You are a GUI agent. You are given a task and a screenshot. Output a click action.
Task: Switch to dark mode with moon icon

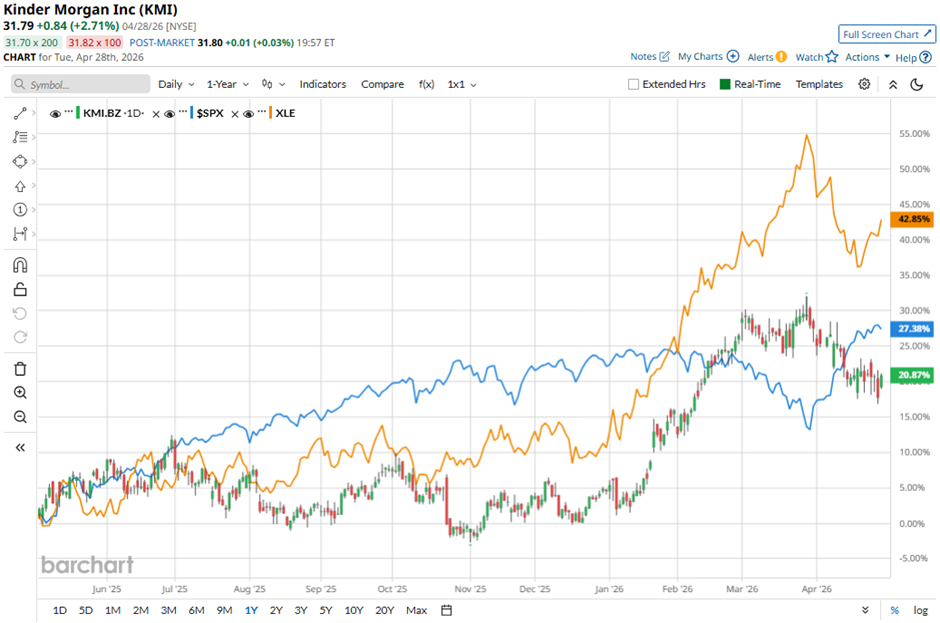[916, 85]
